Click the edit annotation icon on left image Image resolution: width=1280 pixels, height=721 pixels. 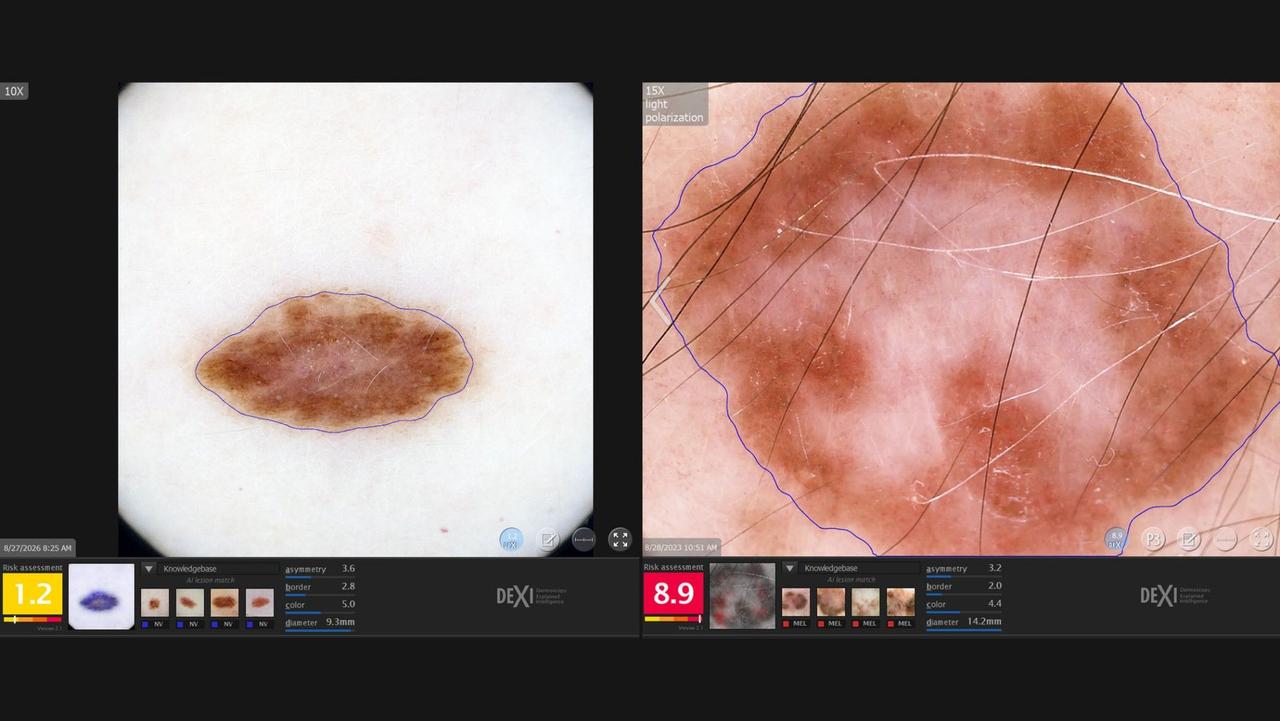coord(548,540)
